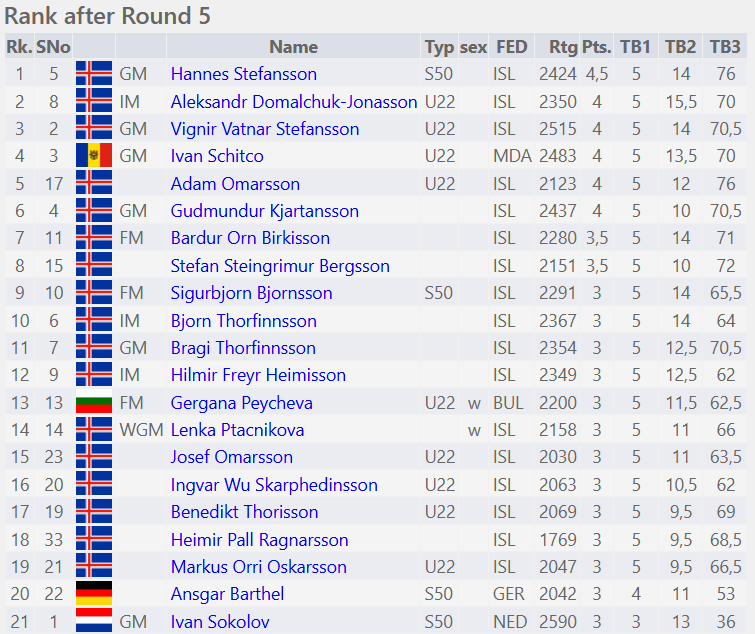Click Bragi Thorfinnsson's name link

[x=243, y=348]
